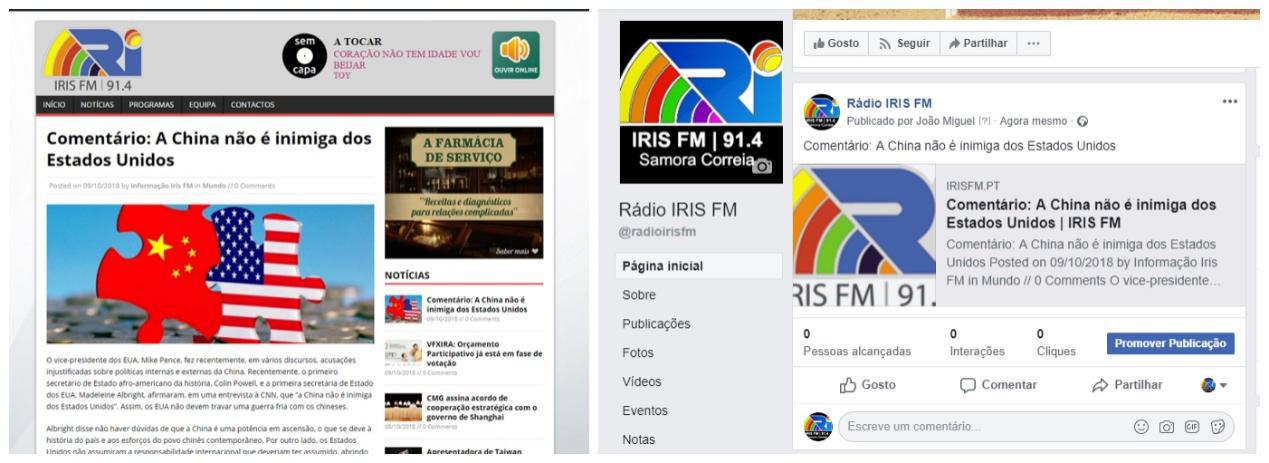Select Fotos in Facebook sidebar
This screenshot has height=463, width=1269.
tap(639, 353)
